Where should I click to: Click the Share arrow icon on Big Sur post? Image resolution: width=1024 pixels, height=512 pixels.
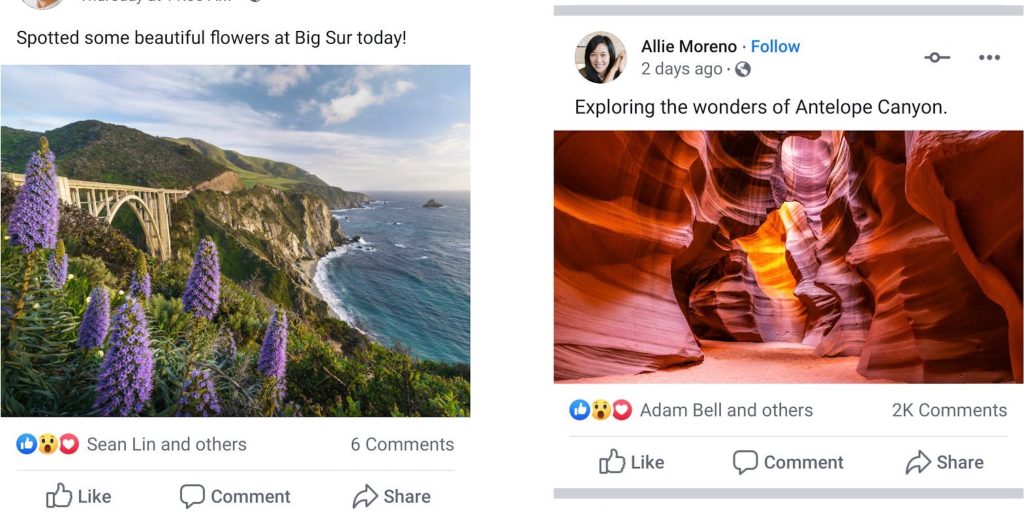[x=365, y=496]
